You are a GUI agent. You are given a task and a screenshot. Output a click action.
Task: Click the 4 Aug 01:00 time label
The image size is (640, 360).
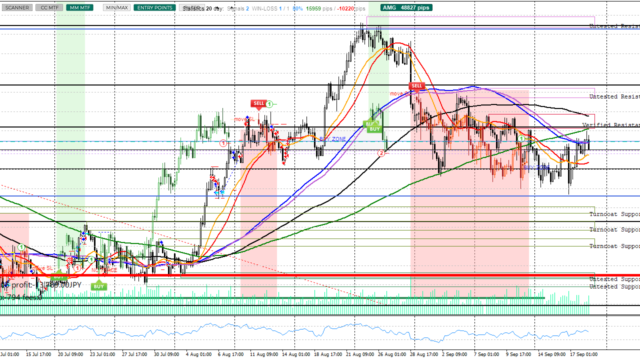click(198, 354)
